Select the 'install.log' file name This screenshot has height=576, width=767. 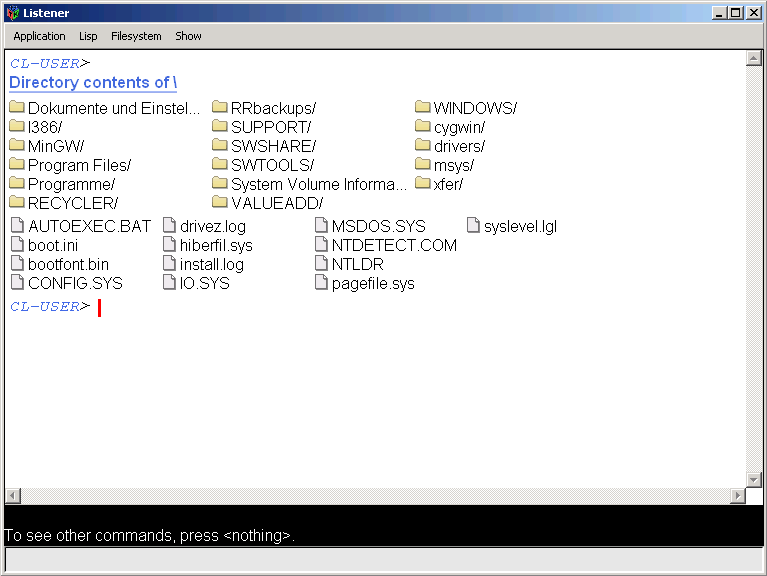tap(212, 265)
